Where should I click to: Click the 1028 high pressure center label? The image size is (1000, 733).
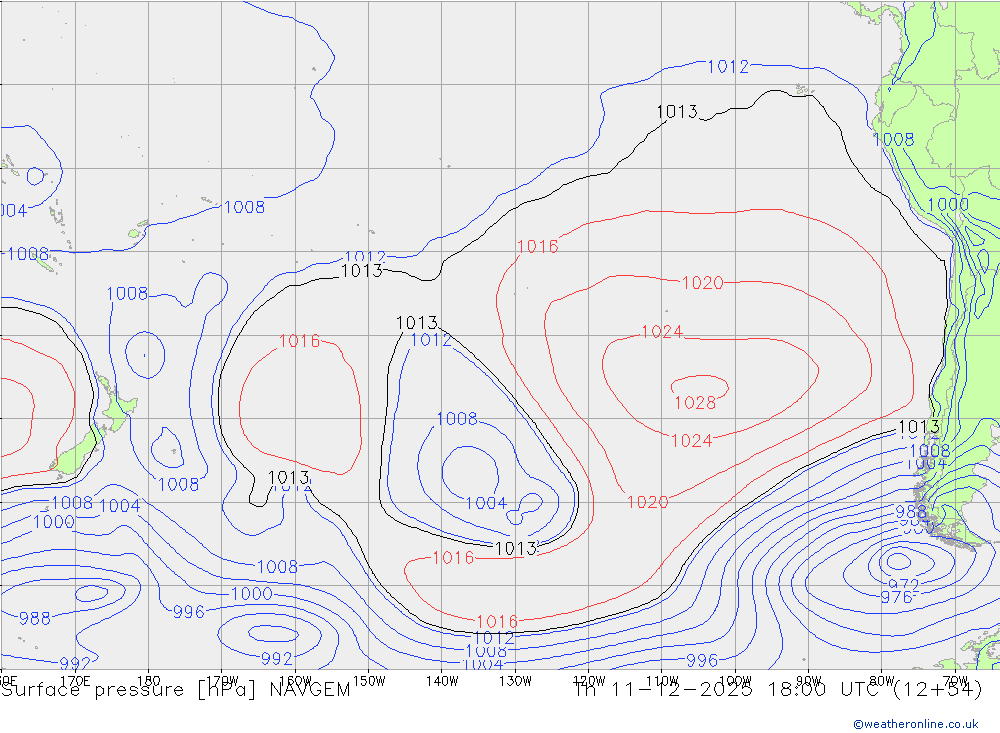(695, 403)
